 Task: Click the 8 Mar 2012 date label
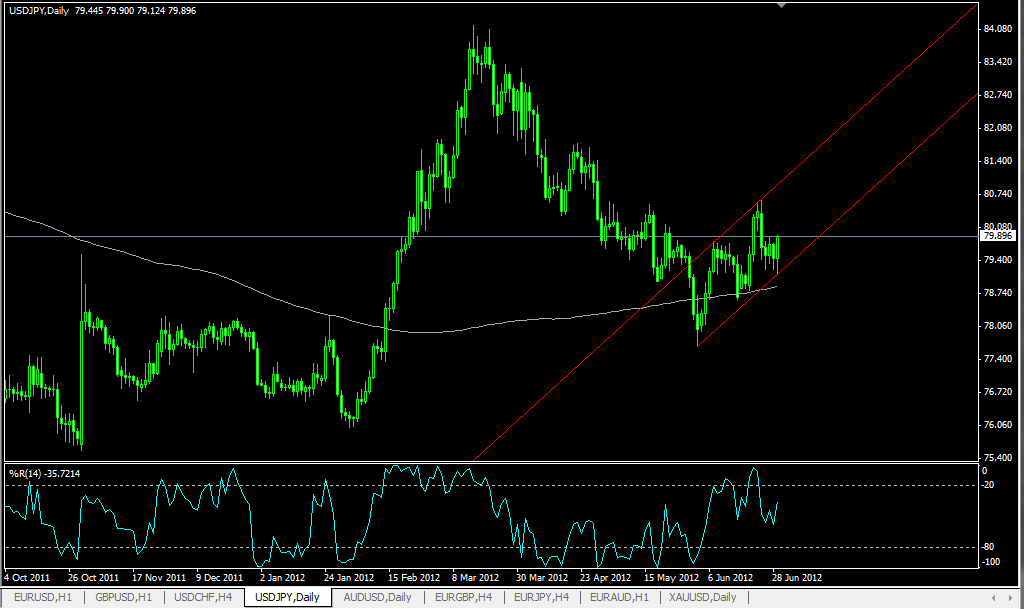pyautogui.click(x=475, y=578)
